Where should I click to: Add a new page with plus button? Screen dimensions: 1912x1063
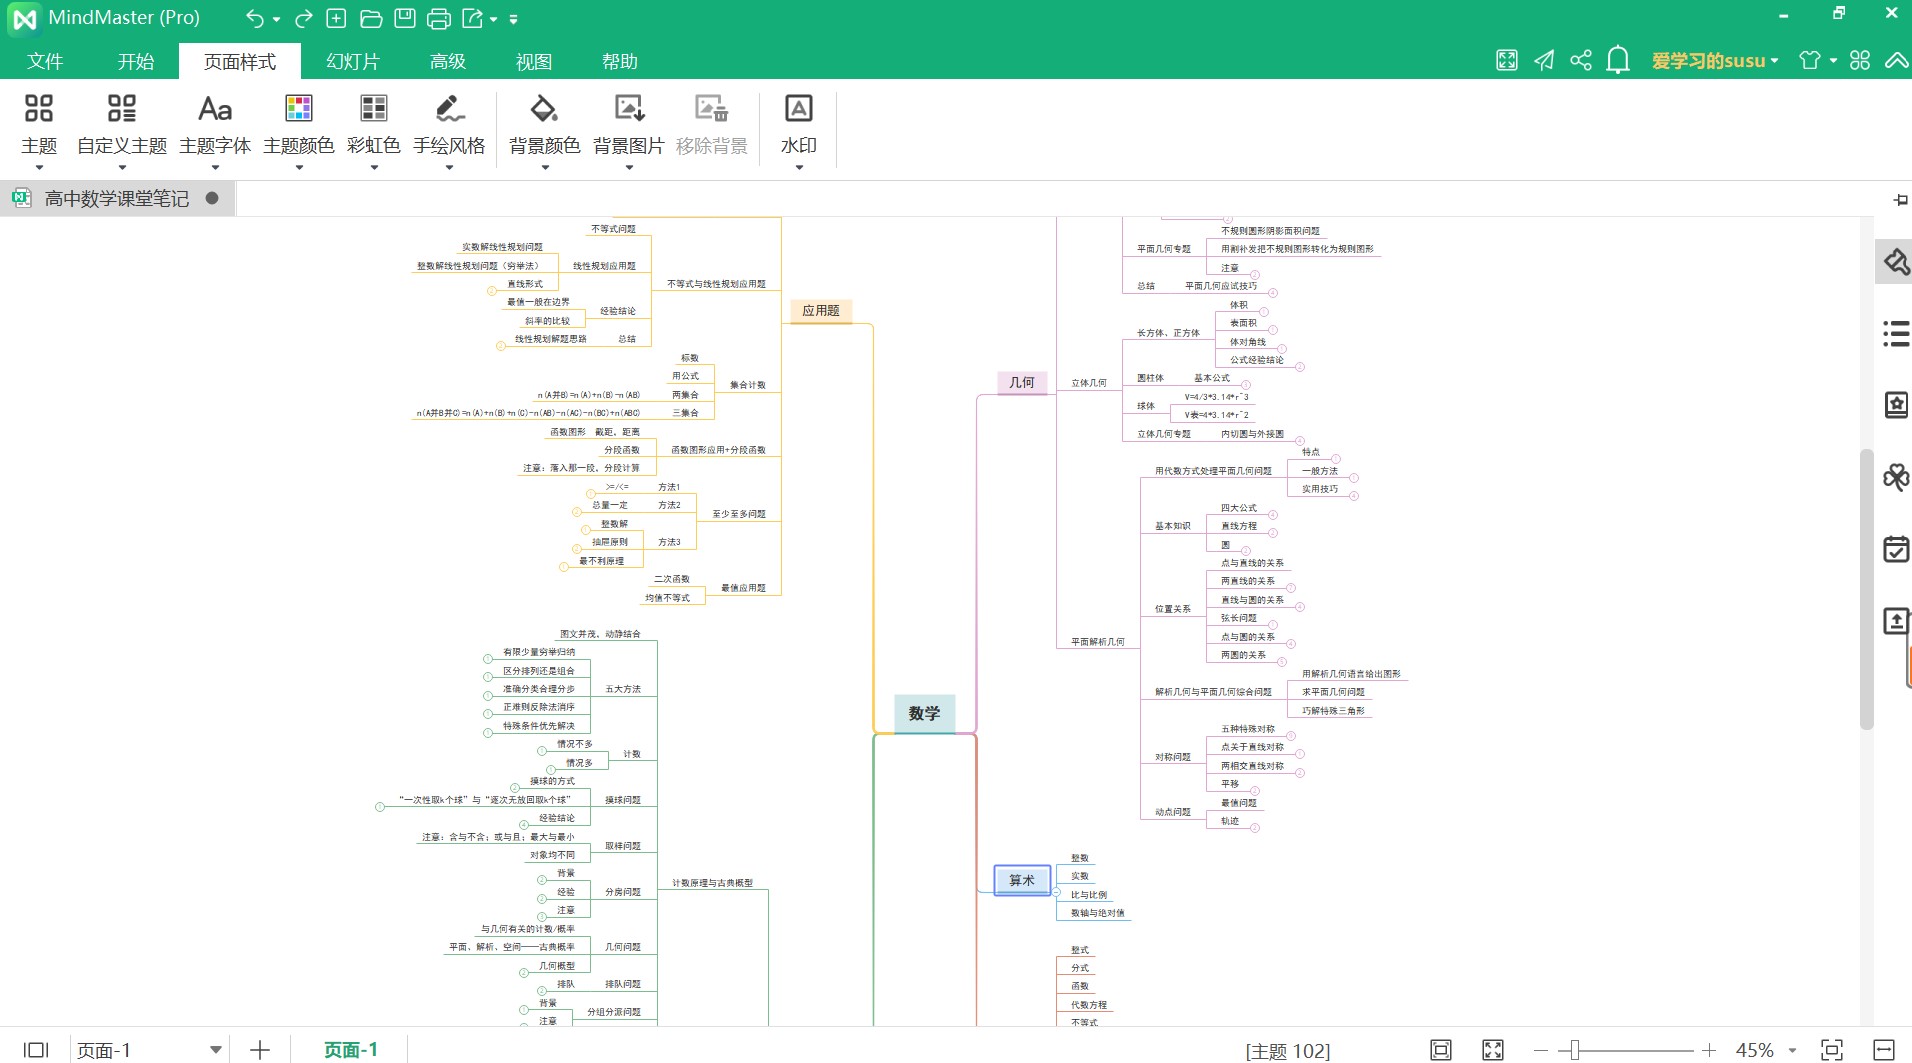click(x=260, y=1050)
